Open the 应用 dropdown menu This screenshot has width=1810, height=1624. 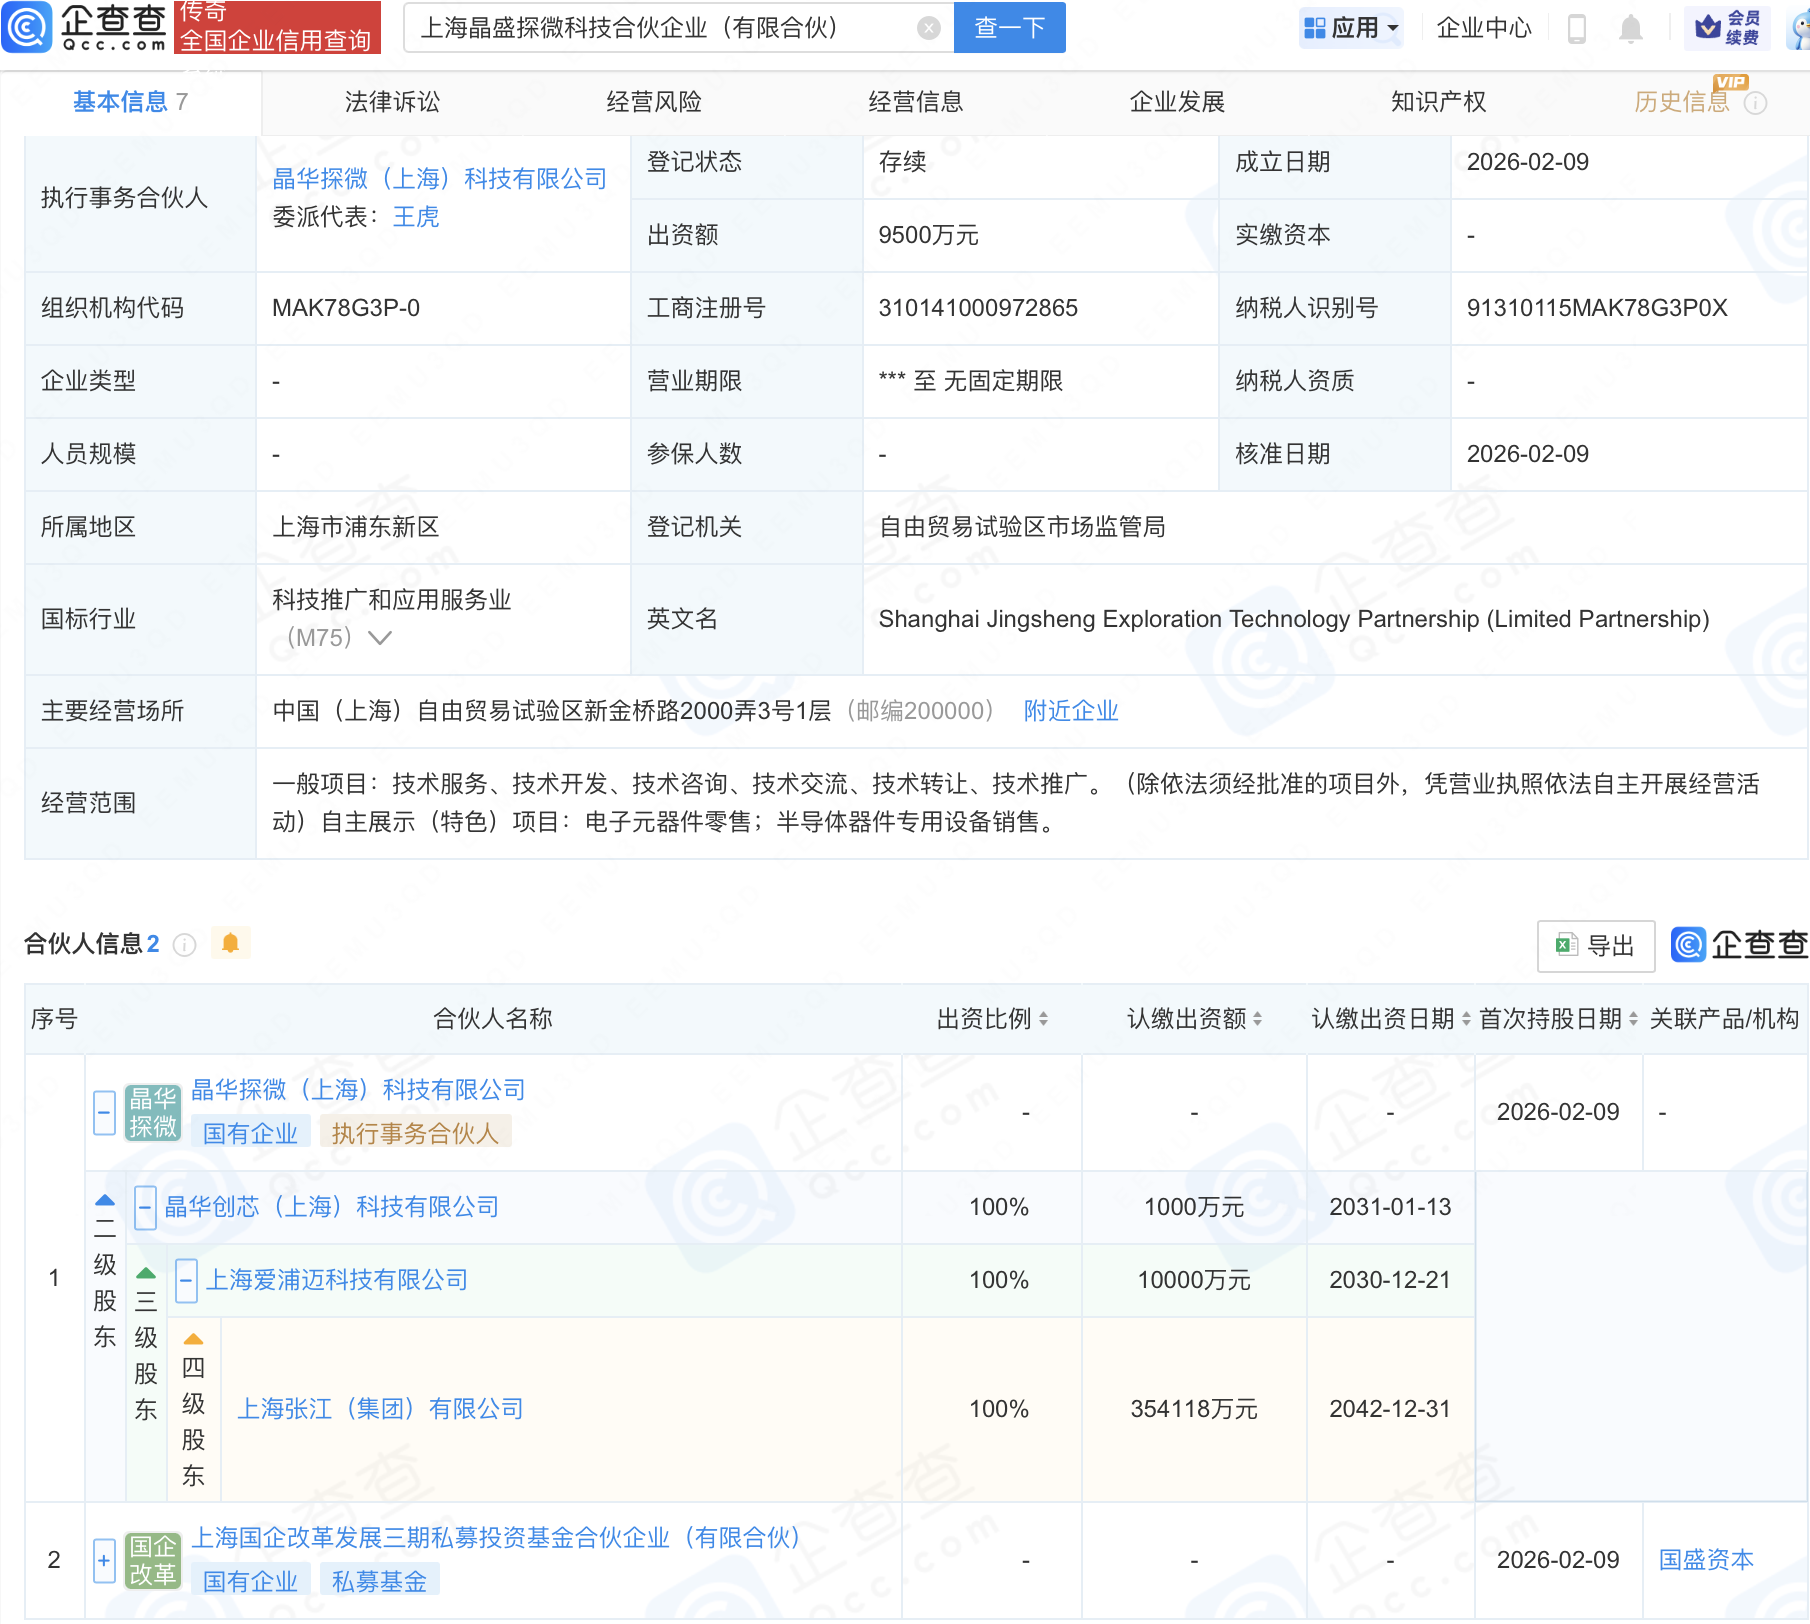pyautogui.click(x=1352, y=28)
